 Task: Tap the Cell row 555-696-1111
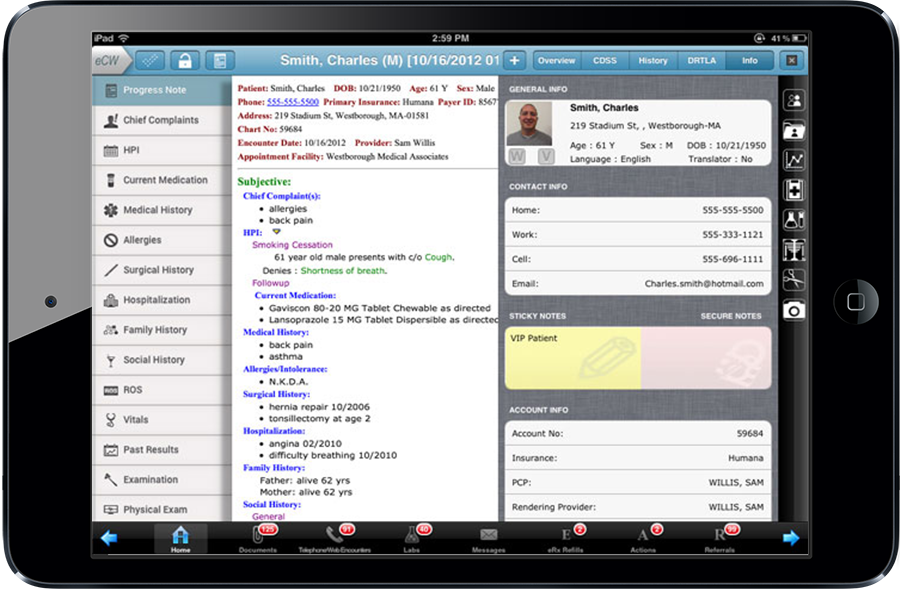(x=638, y=259)
